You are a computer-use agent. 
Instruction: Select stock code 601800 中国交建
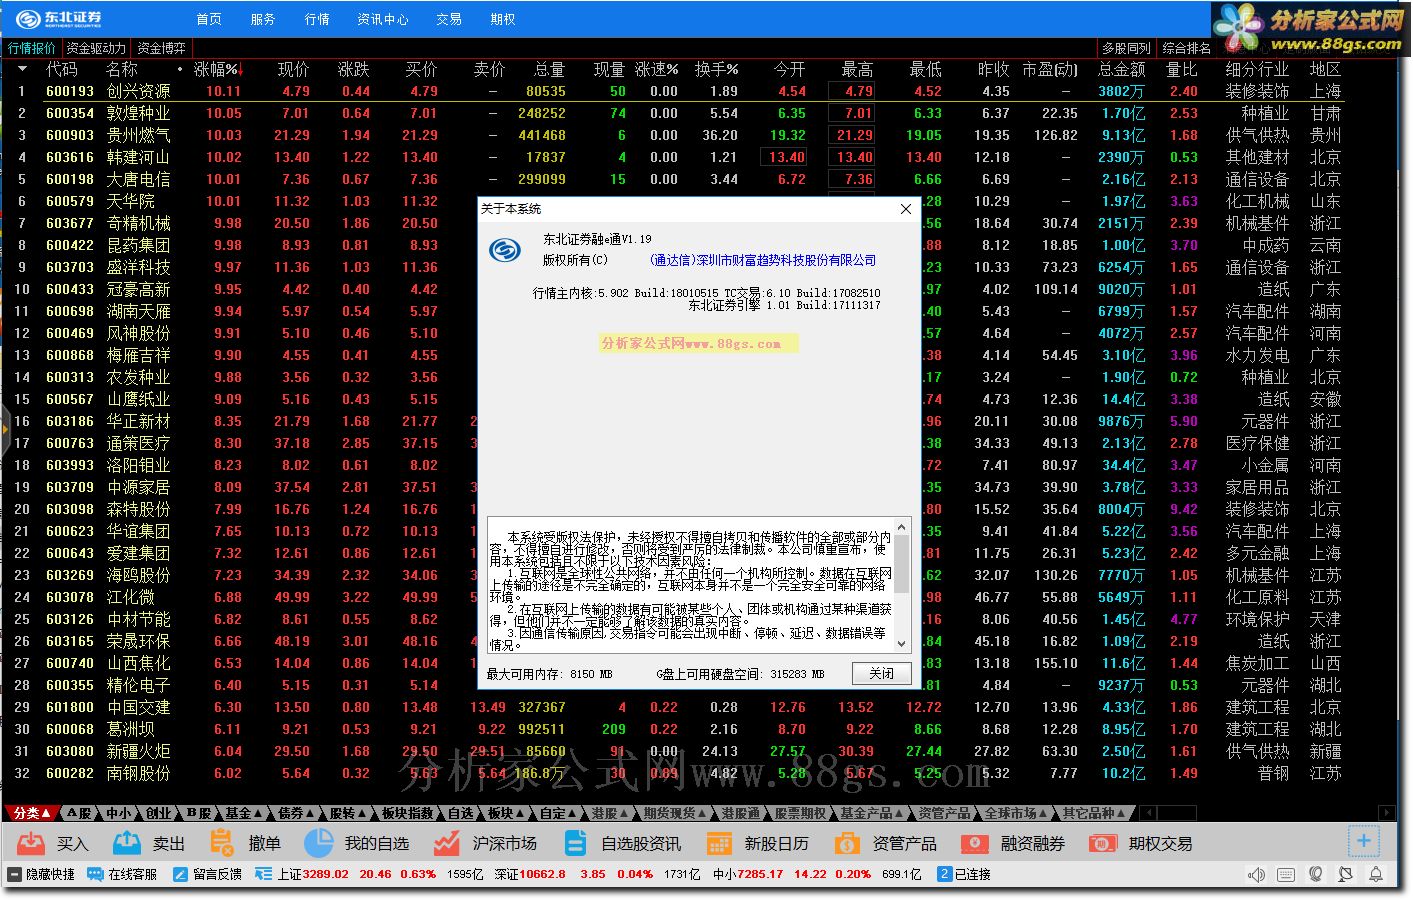(x=70, y=707)
